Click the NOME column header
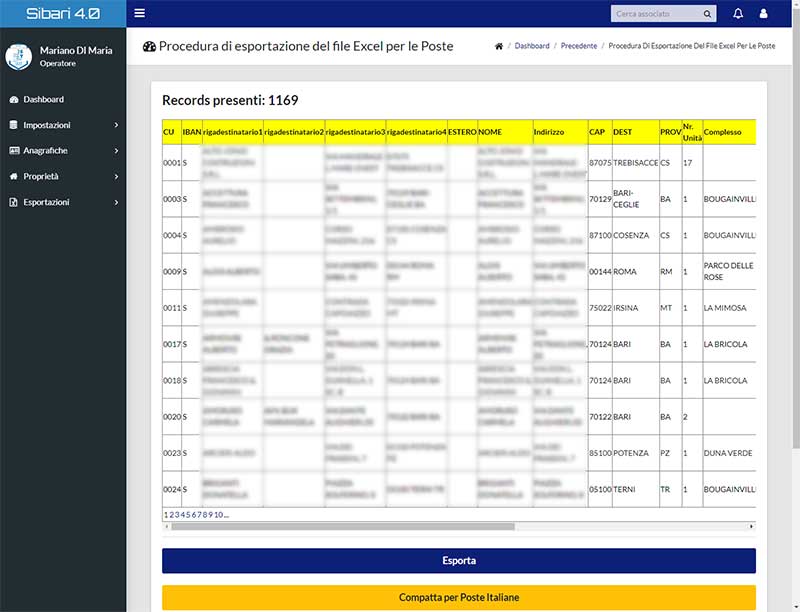 pyautogui.click(x=505, y=132)
